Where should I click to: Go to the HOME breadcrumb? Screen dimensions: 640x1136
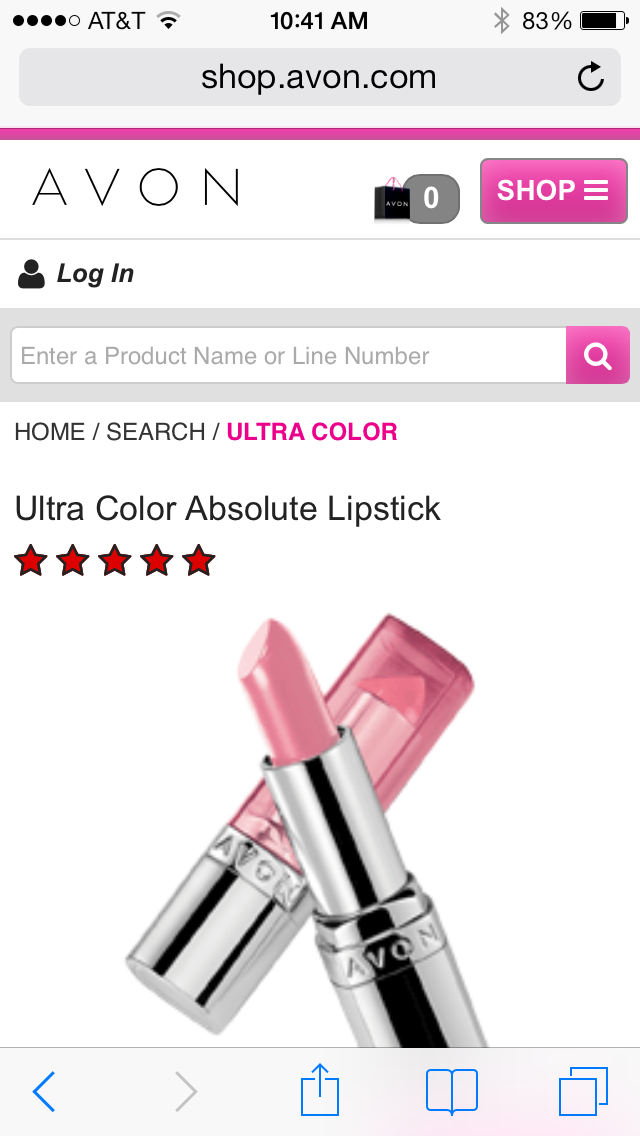(49, 432)
